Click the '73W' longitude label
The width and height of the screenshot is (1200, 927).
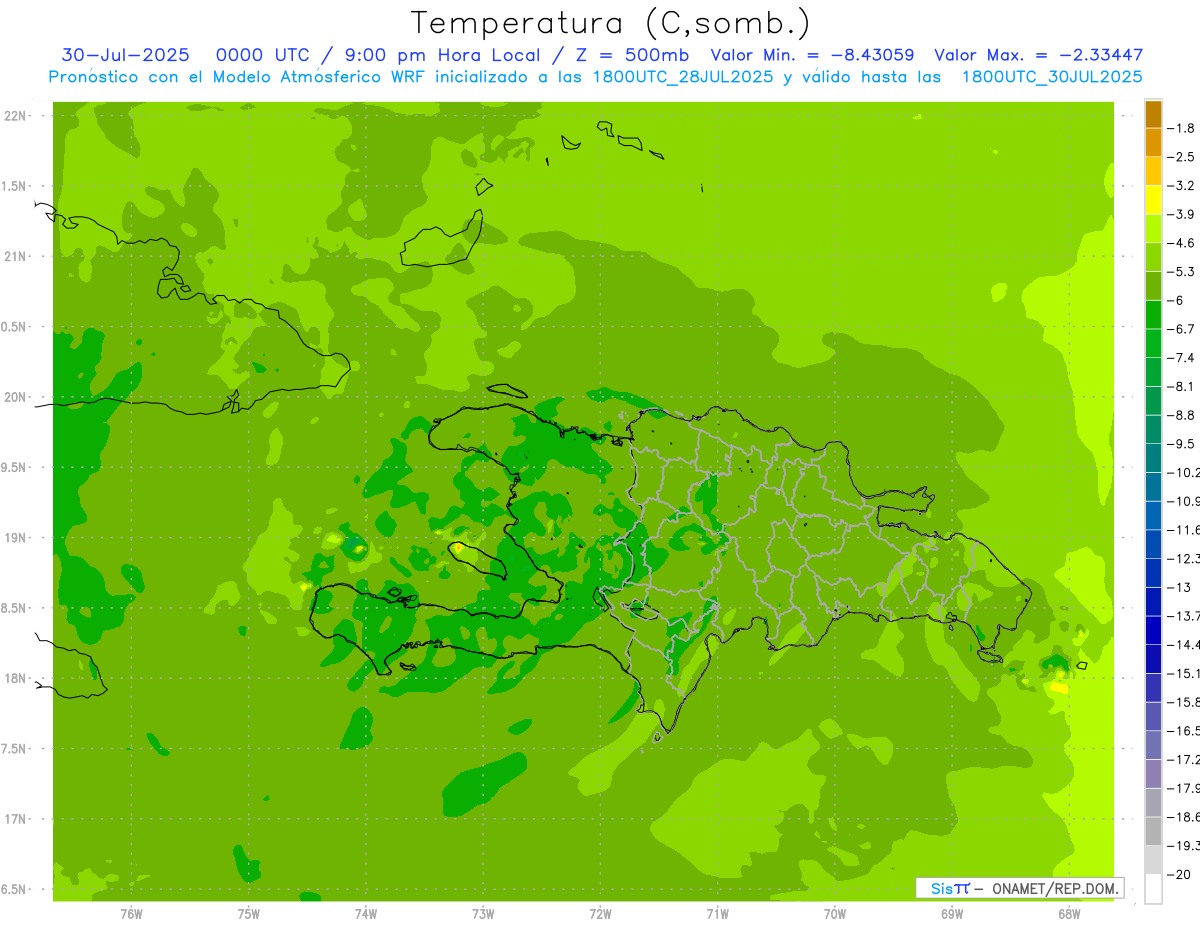pyautogui.click(x=483, y=913)
